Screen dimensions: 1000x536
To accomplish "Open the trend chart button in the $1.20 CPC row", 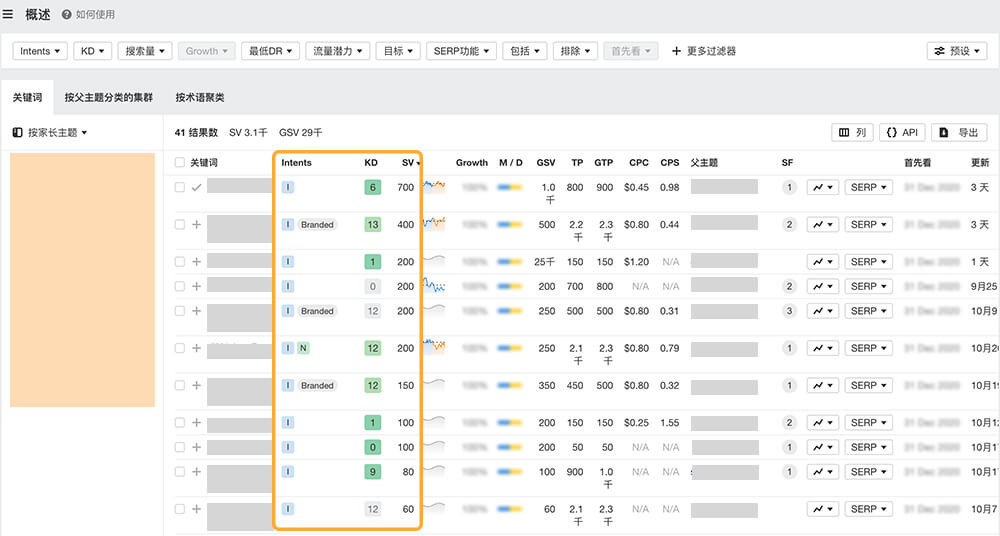I will 822,262.
